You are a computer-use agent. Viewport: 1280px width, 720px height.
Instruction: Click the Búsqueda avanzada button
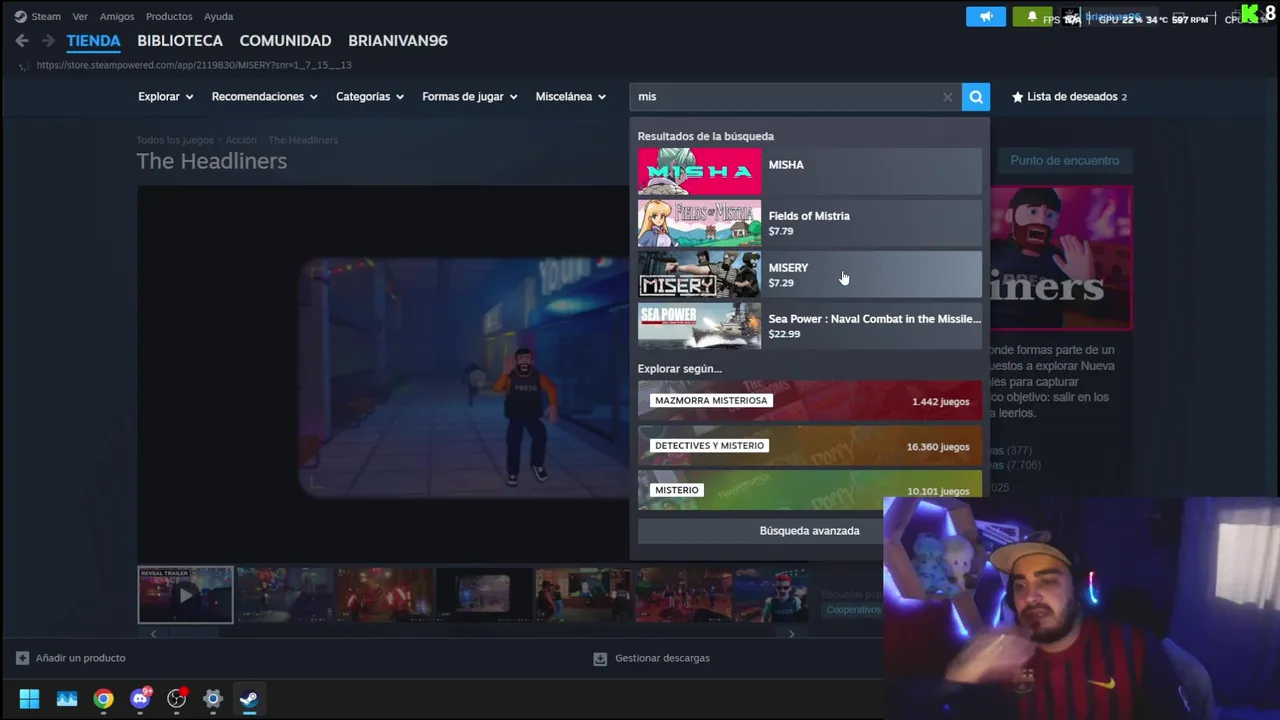810,531
